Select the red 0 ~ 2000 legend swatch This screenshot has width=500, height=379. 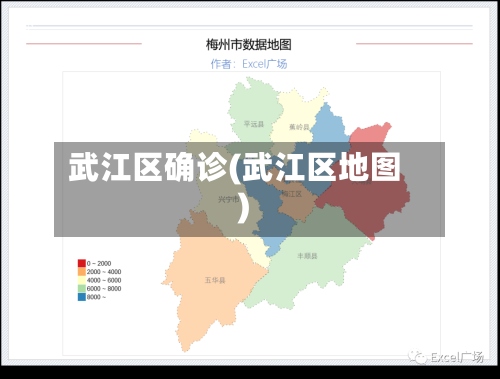pos(82,263)
